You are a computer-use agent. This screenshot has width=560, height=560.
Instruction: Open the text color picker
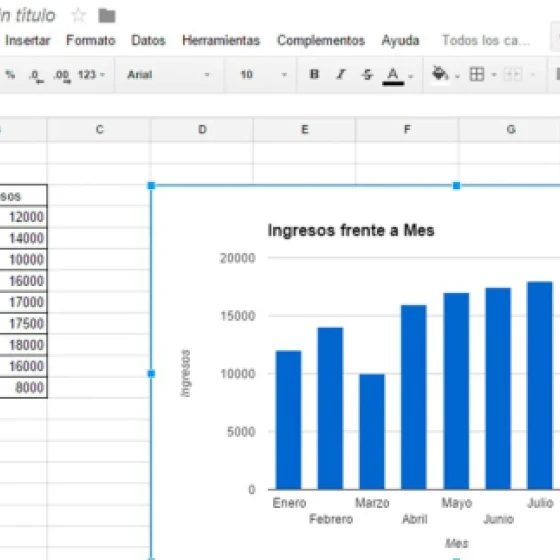tap(393, 76)
